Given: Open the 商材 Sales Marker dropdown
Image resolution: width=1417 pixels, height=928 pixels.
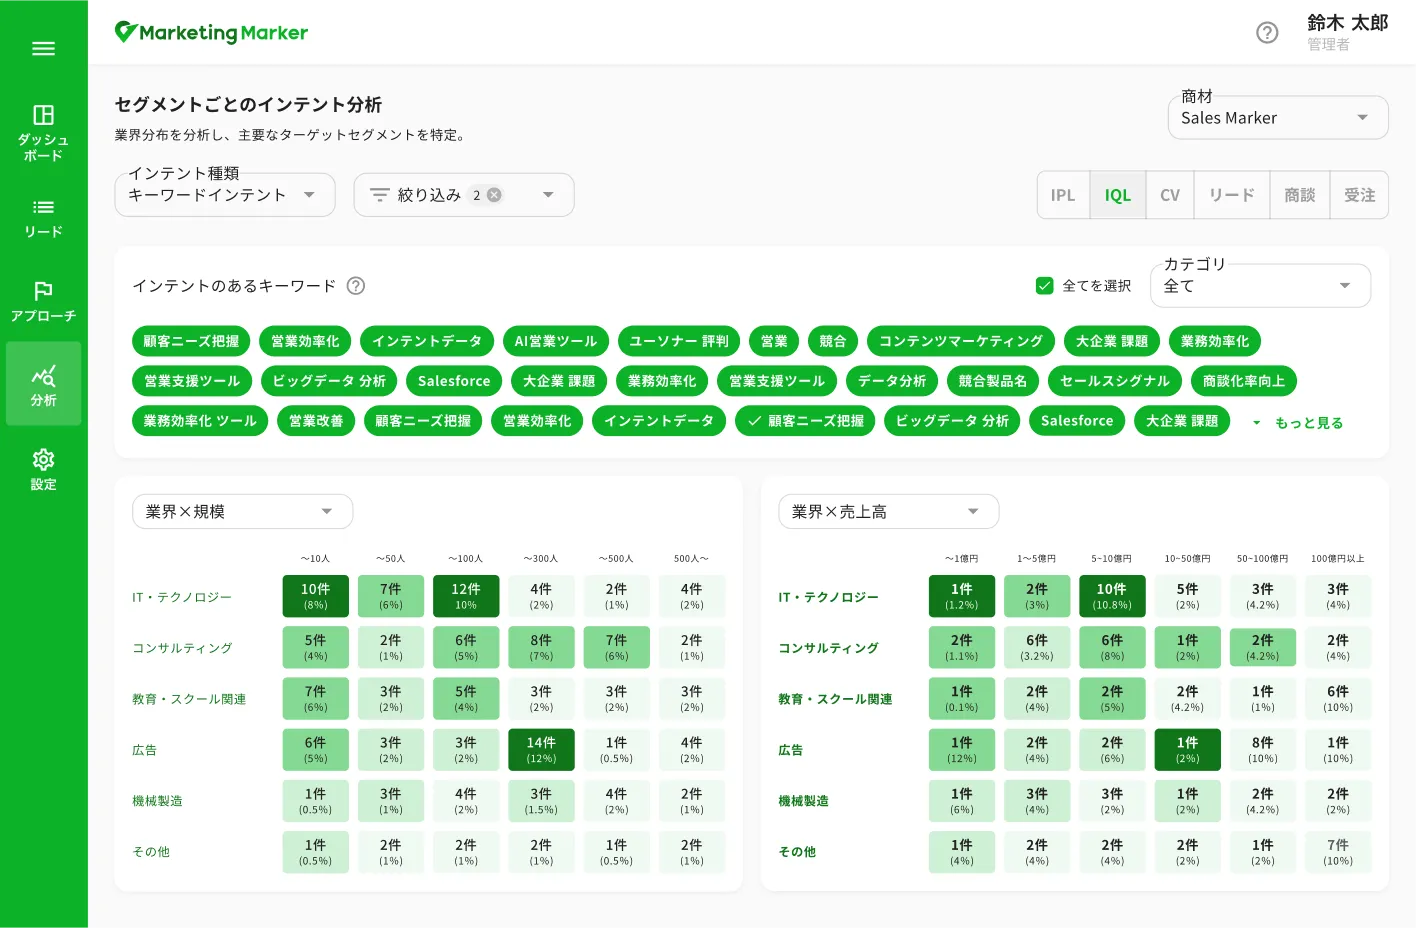Looking at the screenshot, I should (1277, 118).
